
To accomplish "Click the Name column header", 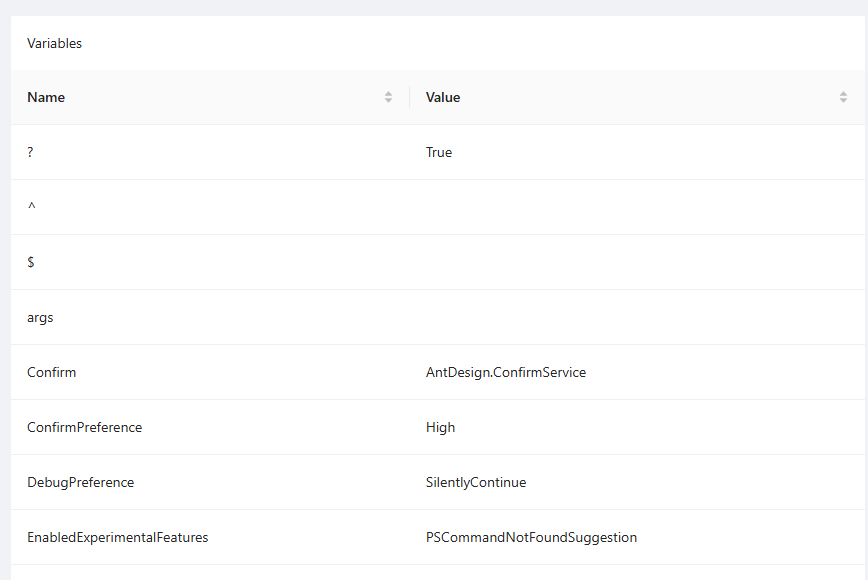I will point(210,97).
